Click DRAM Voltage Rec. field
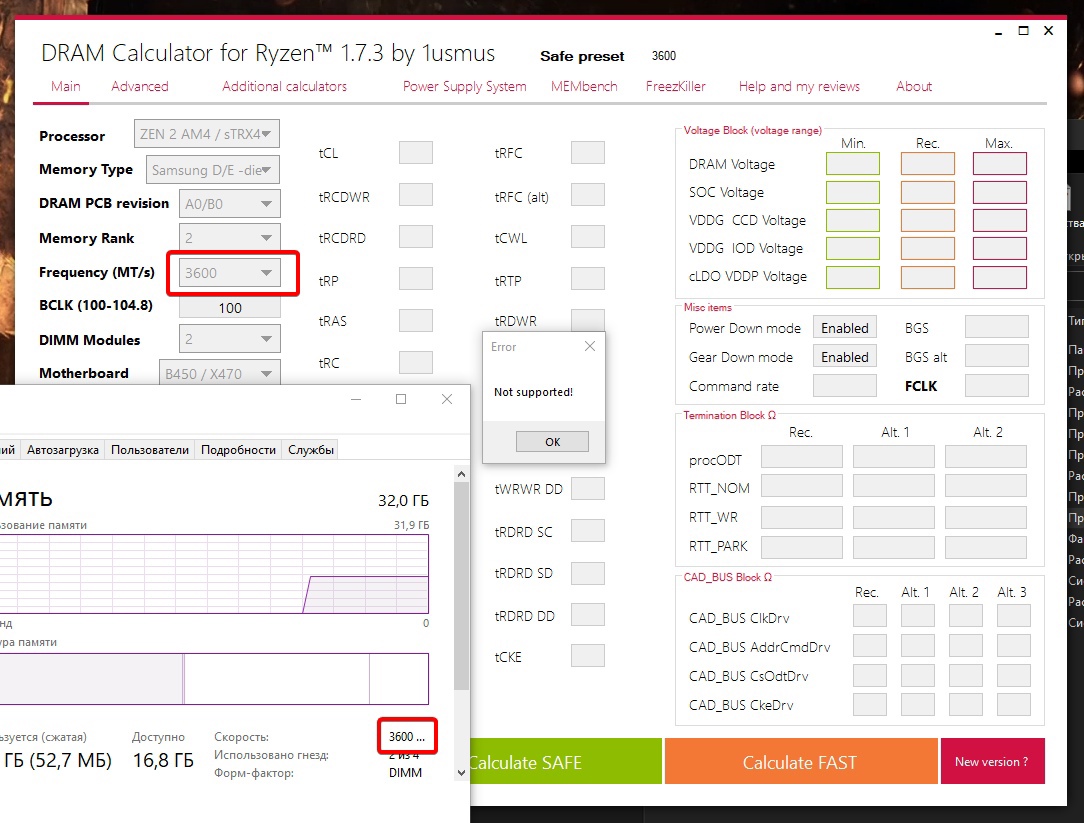The width and height of the screenshot is (1084, 823). (x=928, y=164)
